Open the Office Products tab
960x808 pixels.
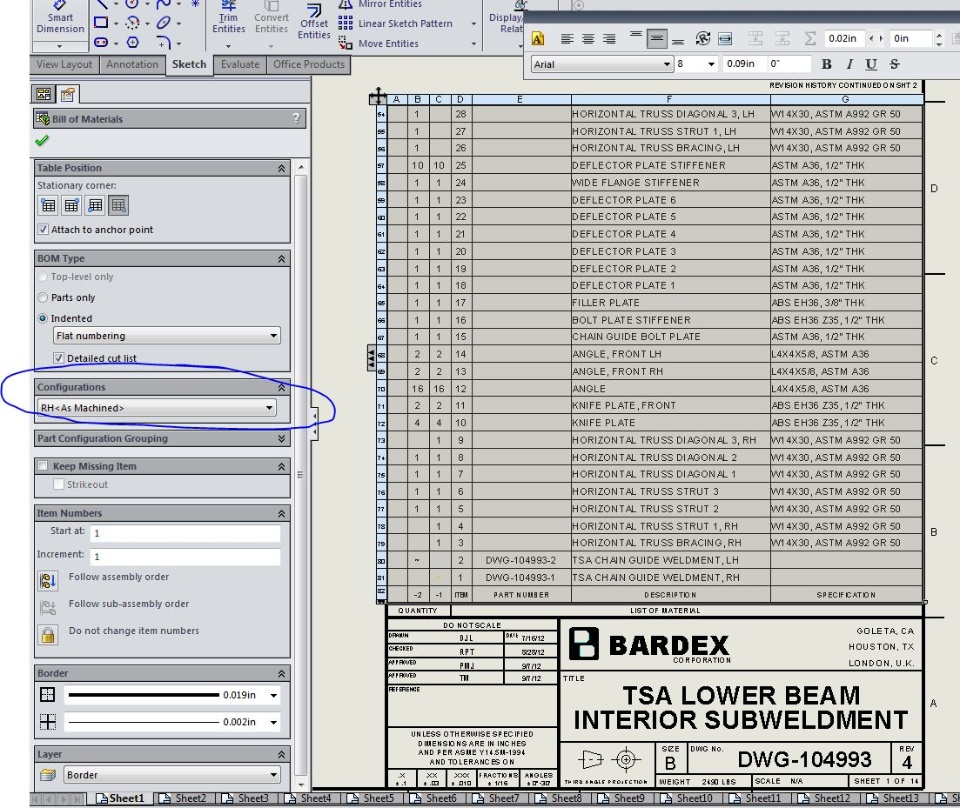coord(309,64)
